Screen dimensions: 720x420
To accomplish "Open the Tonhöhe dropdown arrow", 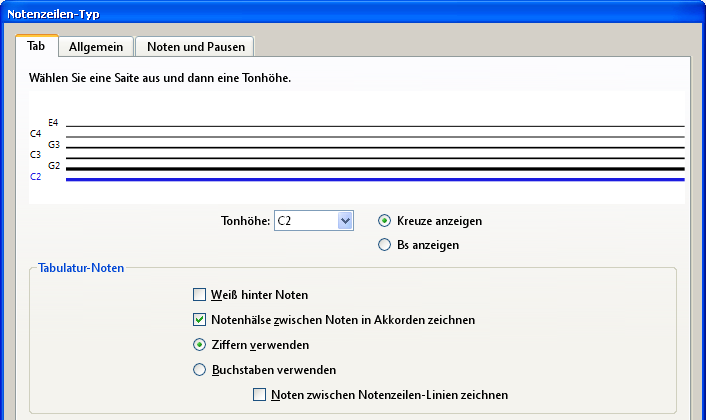I will tap(345, 221).
